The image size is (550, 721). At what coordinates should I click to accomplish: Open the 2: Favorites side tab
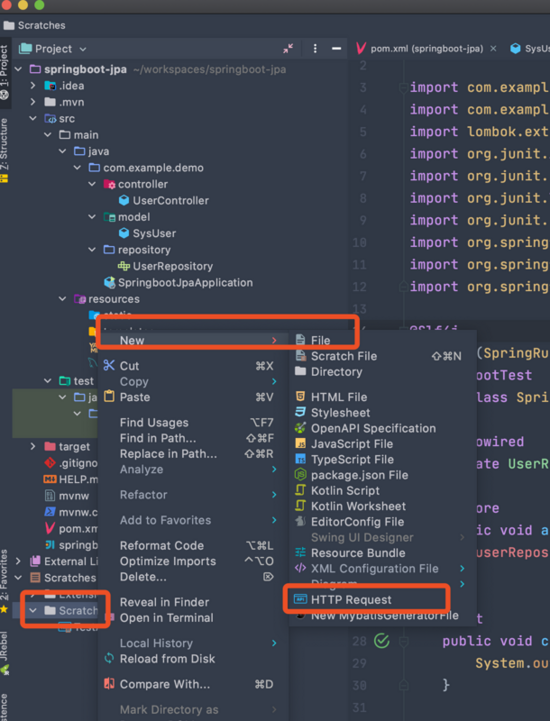pyautogui.click(x=5, y=581)
